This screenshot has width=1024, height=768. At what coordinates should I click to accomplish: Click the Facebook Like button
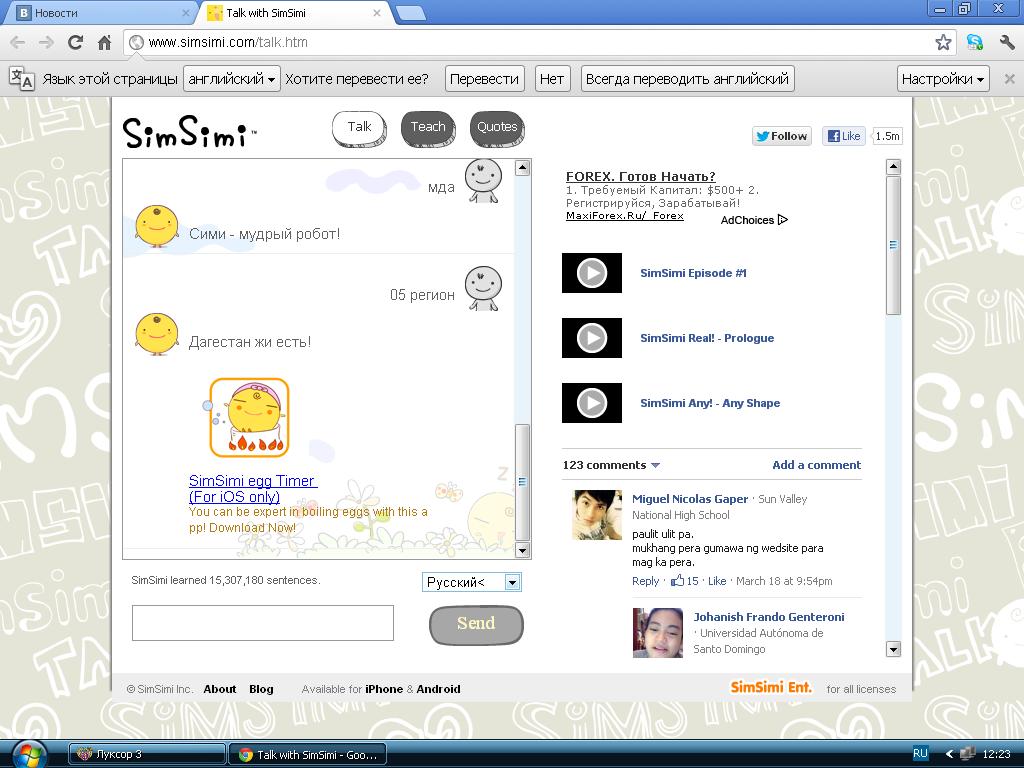click(x=844, y=136)
